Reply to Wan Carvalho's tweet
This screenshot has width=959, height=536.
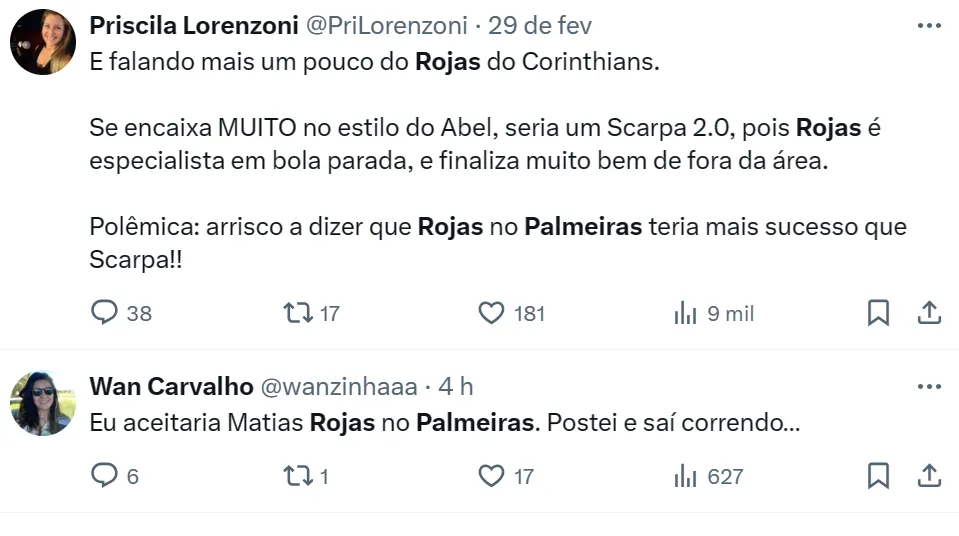(105, 475)
